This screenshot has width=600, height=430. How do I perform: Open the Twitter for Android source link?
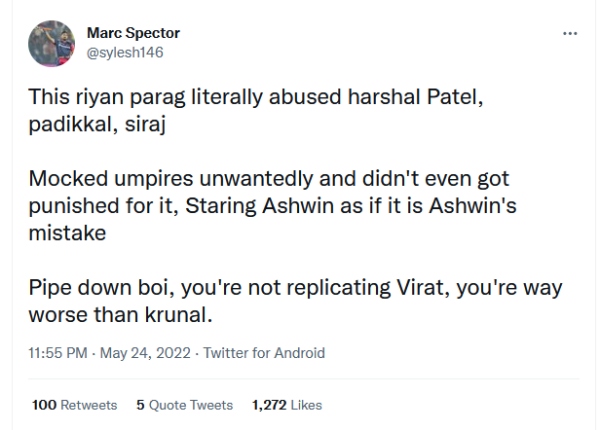(264, 353)
